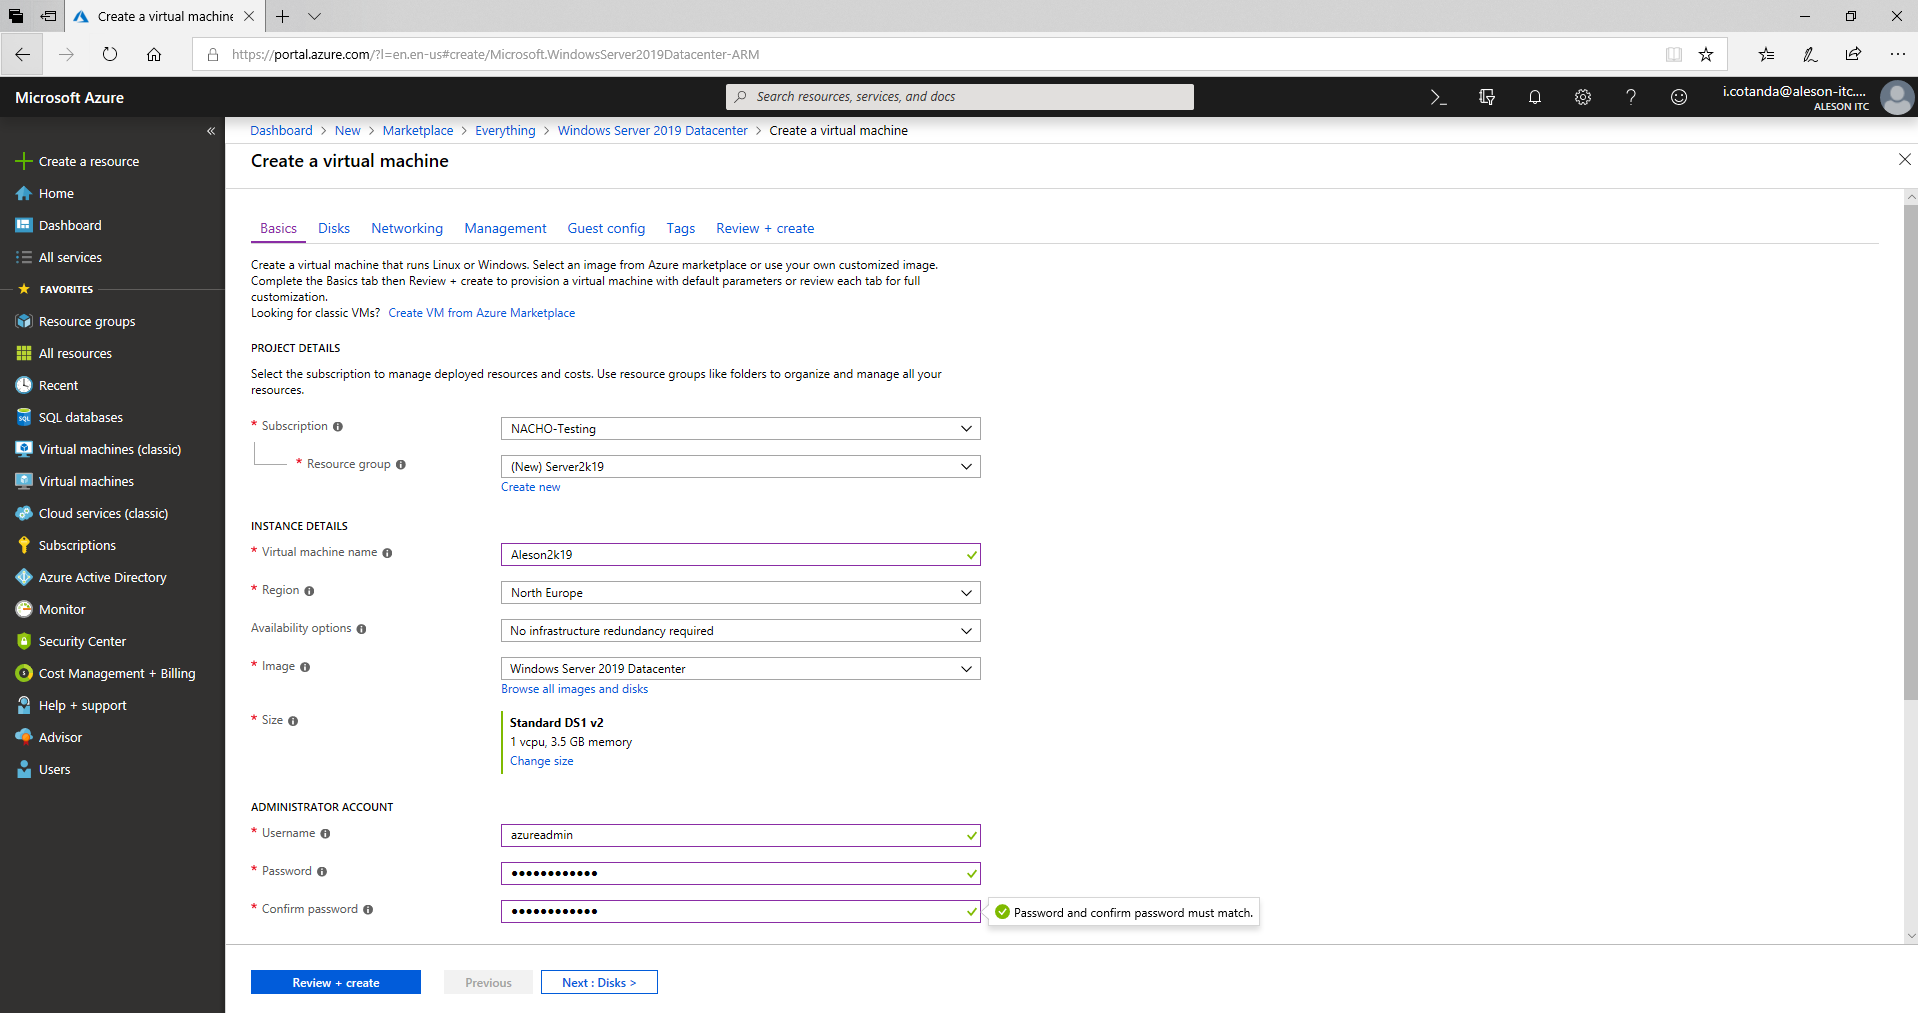
Task: Click the Virtual machine name info icon
Action: [387, 553]
